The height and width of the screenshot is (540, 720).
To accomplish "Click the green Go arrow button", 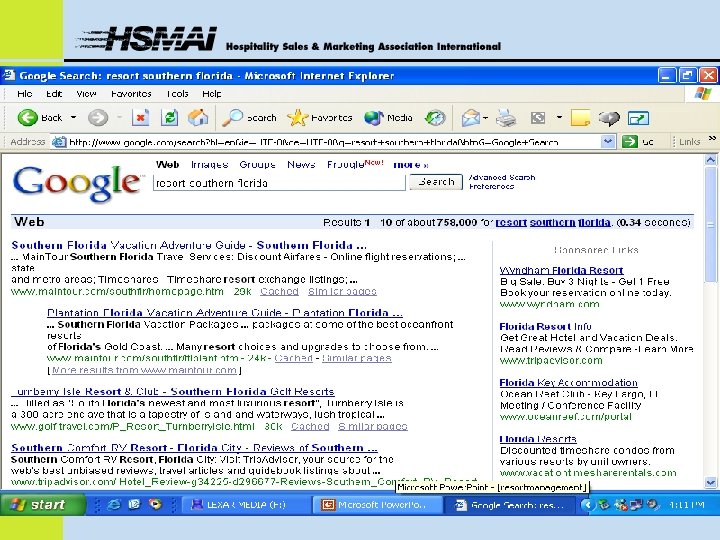I will coord(630,141).
